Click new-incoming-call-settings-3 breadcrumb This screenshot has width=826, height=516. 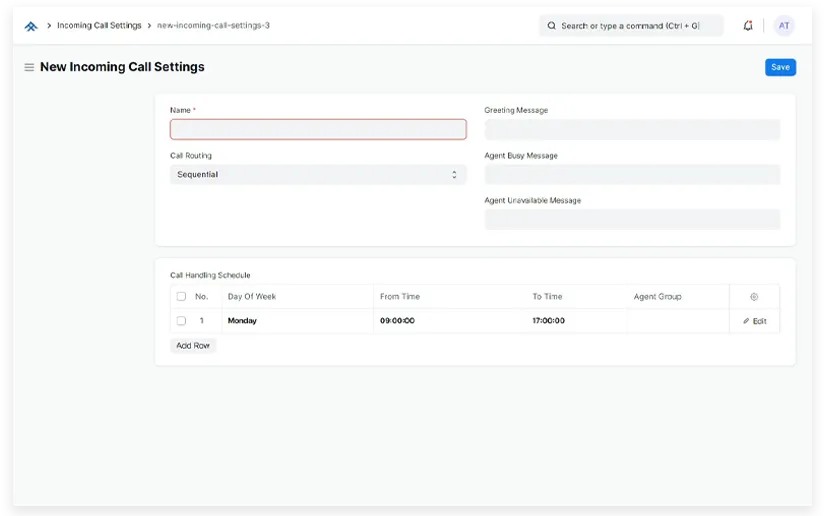(x=213, y=26)
